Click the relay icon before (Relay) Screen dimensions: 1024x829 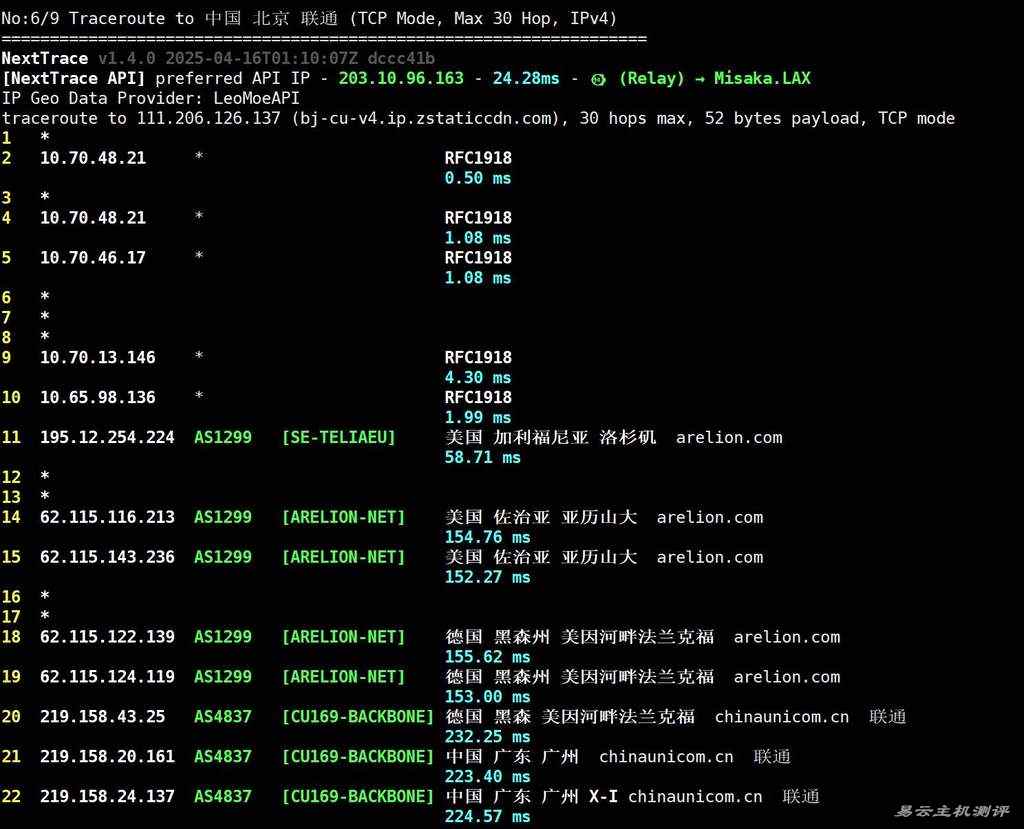coord(598,79)
